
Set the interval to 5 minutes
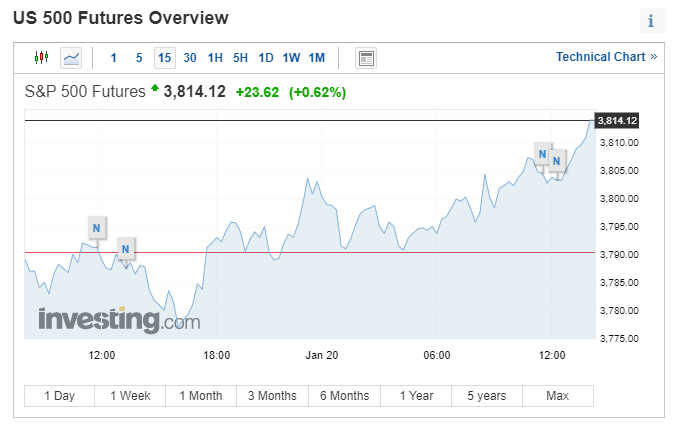[139, 58]
